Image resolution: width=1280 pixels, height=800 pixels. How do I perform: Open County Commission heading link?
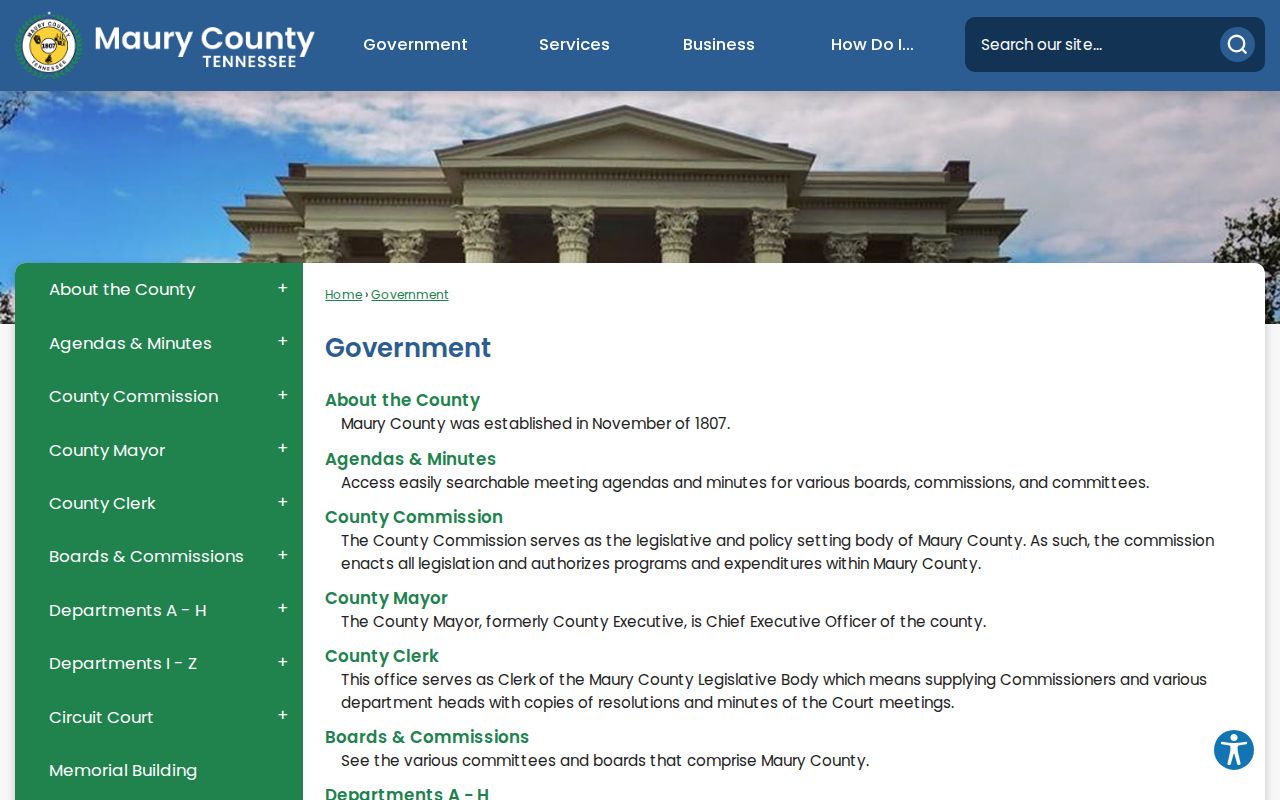pyautogui.click(x=414, y=517)
